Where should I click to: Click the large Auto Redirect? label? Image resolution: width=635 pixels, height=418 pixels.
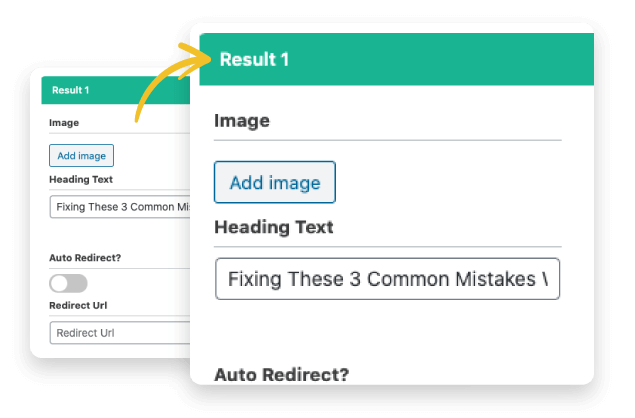(x=281, y=374)
